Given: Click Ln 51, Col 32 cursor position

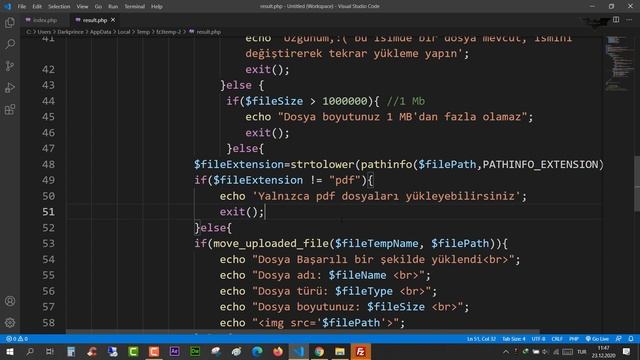Looking at the screenshot, I should 481,339.
